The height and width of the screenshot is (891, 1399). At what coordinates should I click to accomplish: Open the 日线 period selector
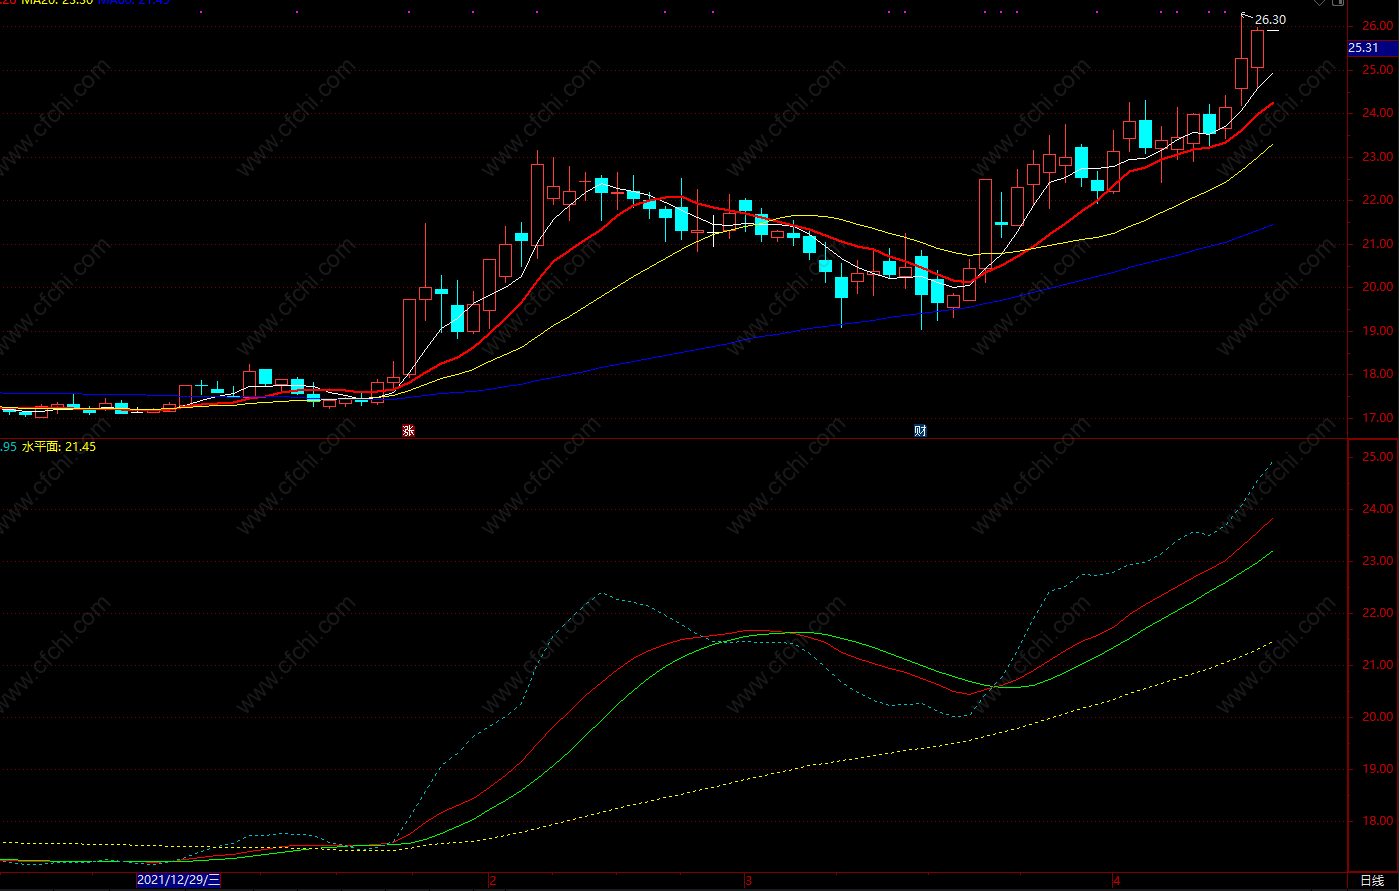coord(1372,880)
